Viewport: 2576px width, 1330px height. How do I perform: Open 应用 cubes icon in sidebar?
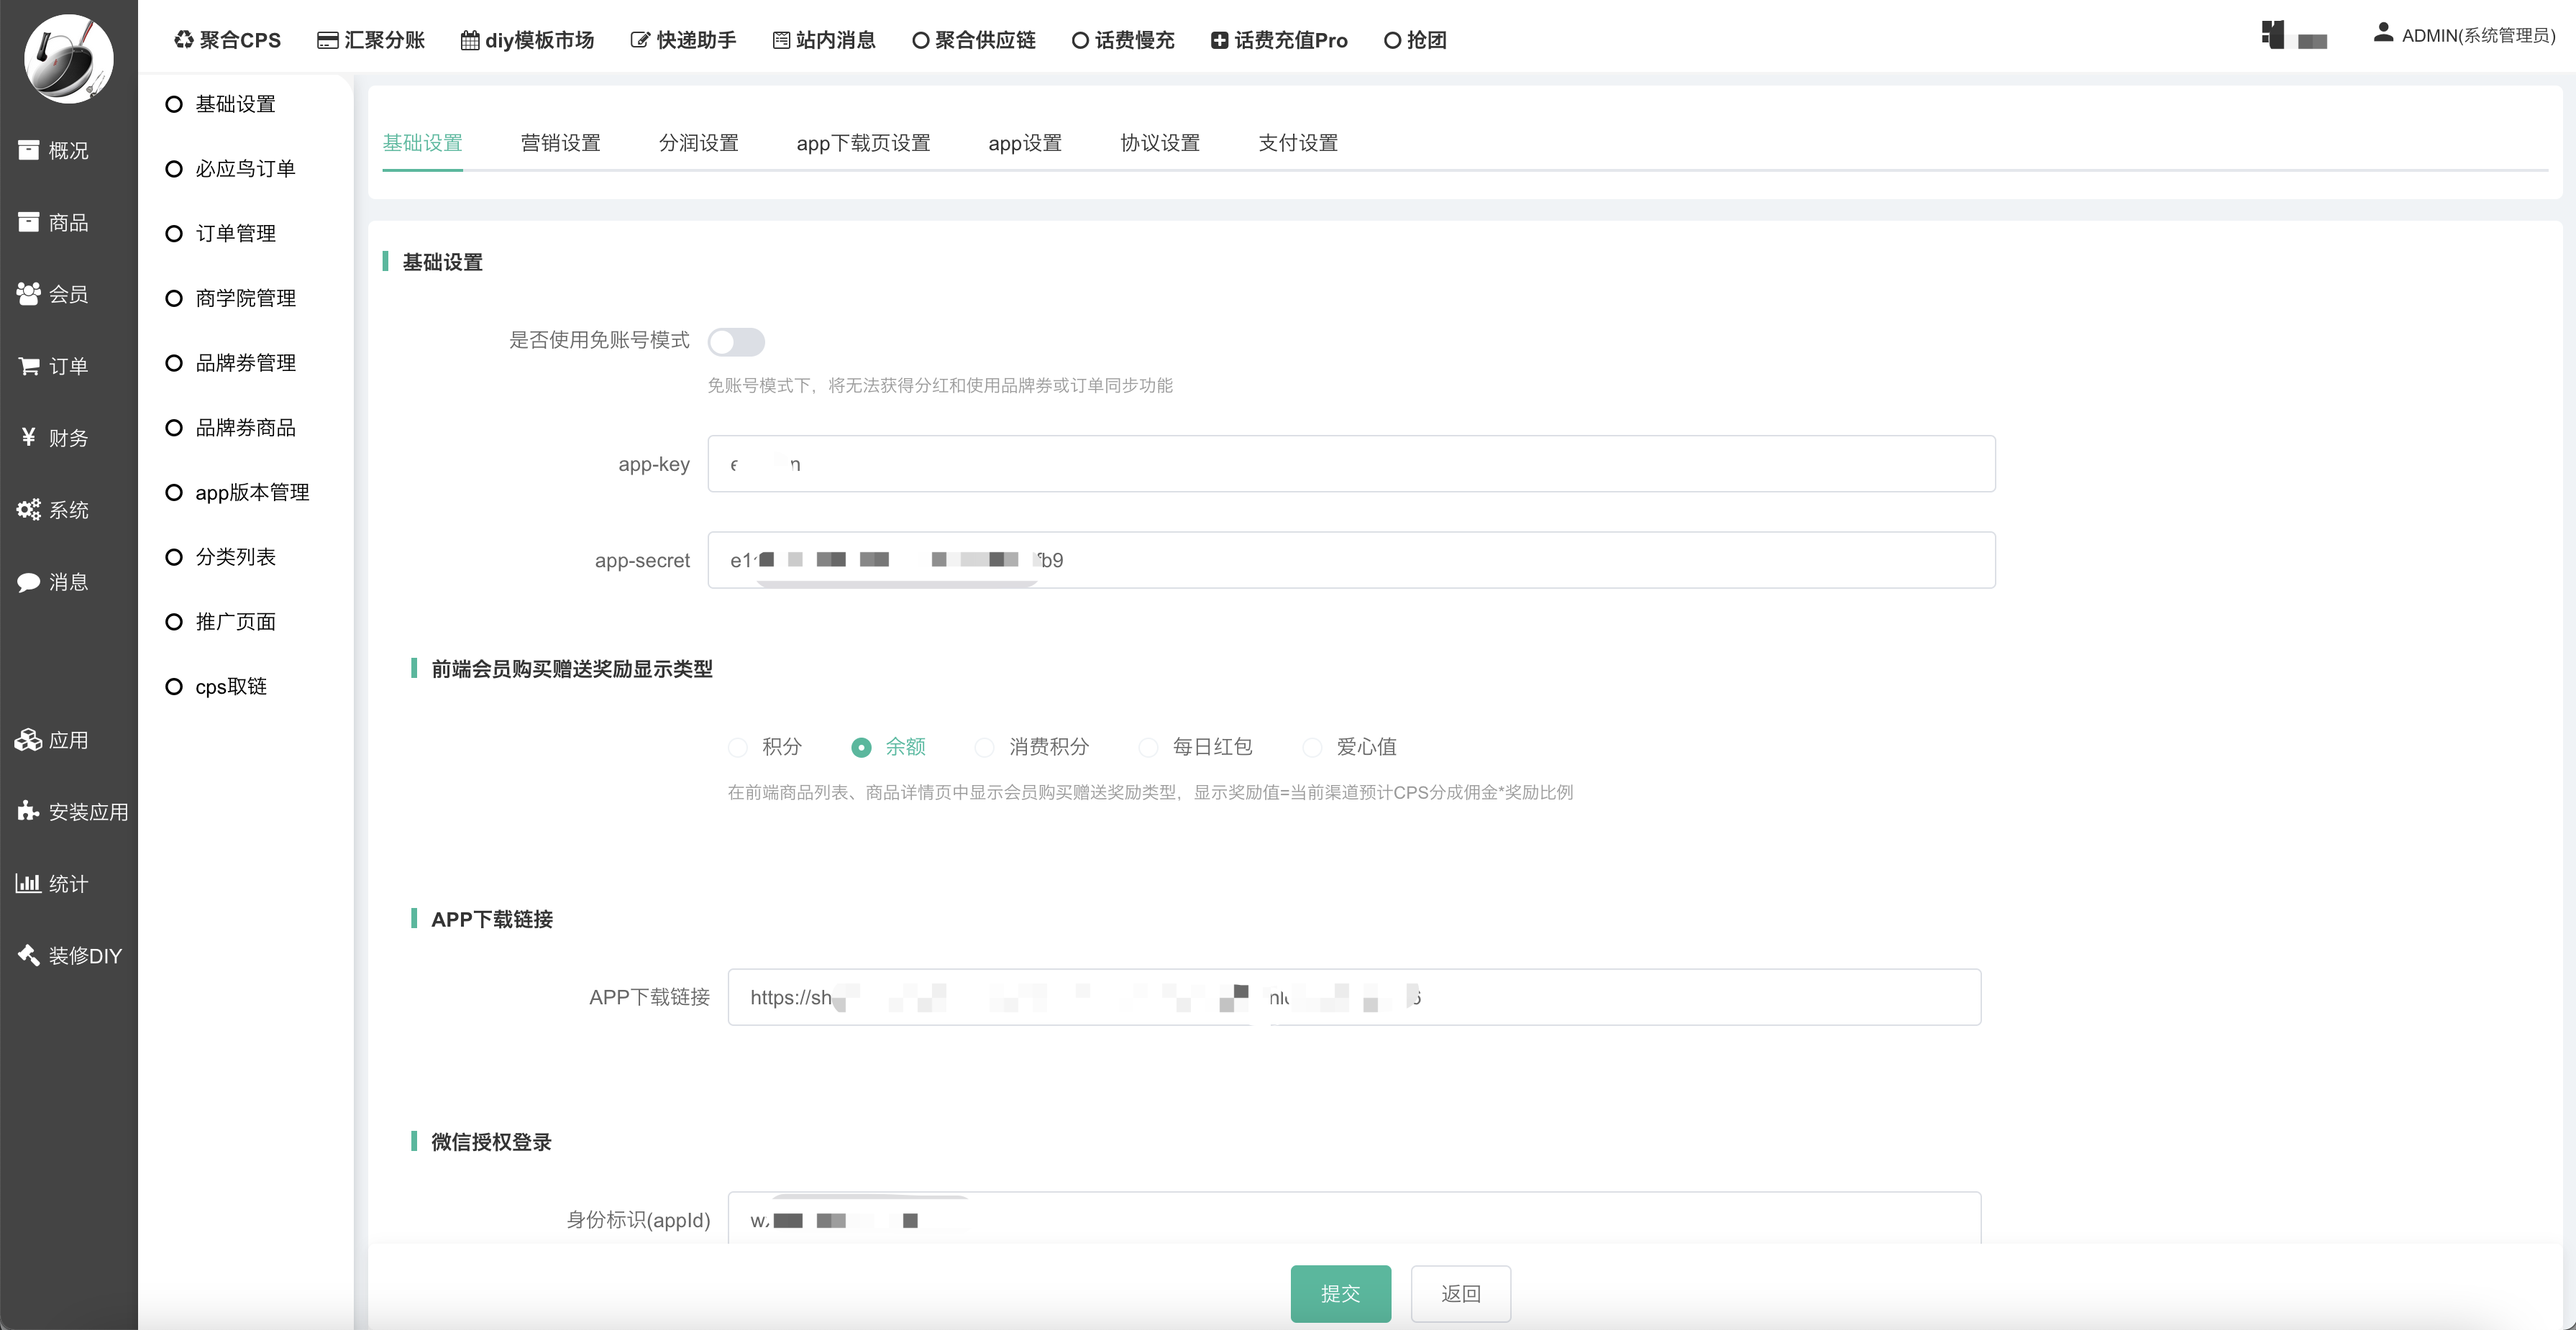coord(29,740)
